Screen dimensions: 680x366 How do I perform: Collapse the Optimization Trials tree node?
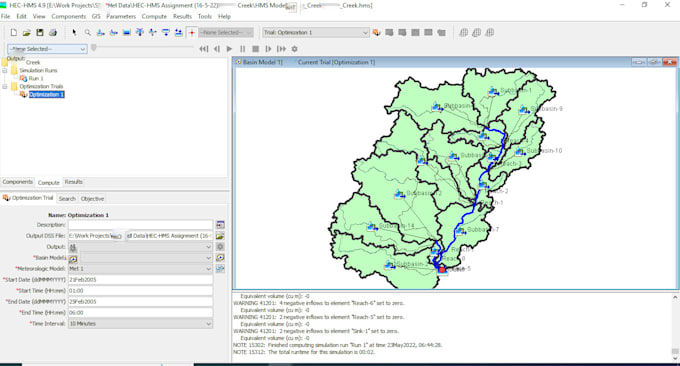click(x=5, y=86)
